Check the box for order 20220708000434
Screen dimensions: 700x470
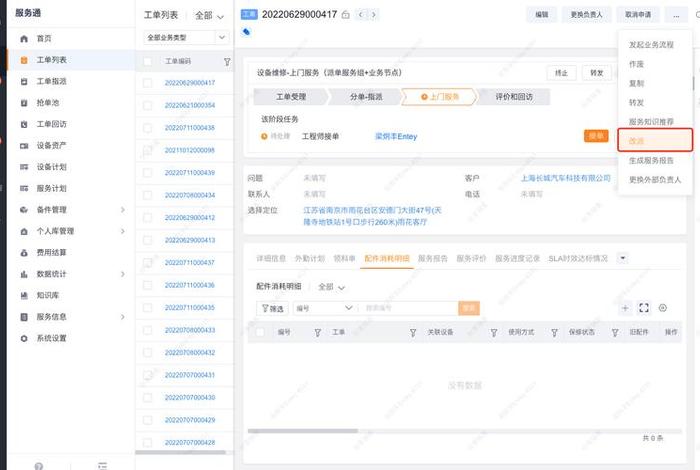pos(147,195)
